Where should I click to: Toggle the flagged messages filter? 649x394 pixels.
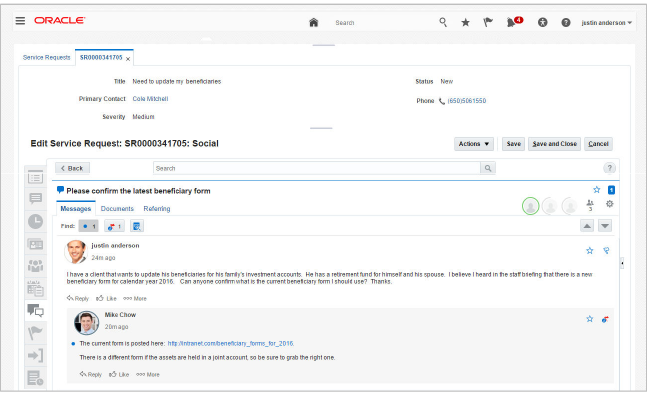(x=114, y=226)
